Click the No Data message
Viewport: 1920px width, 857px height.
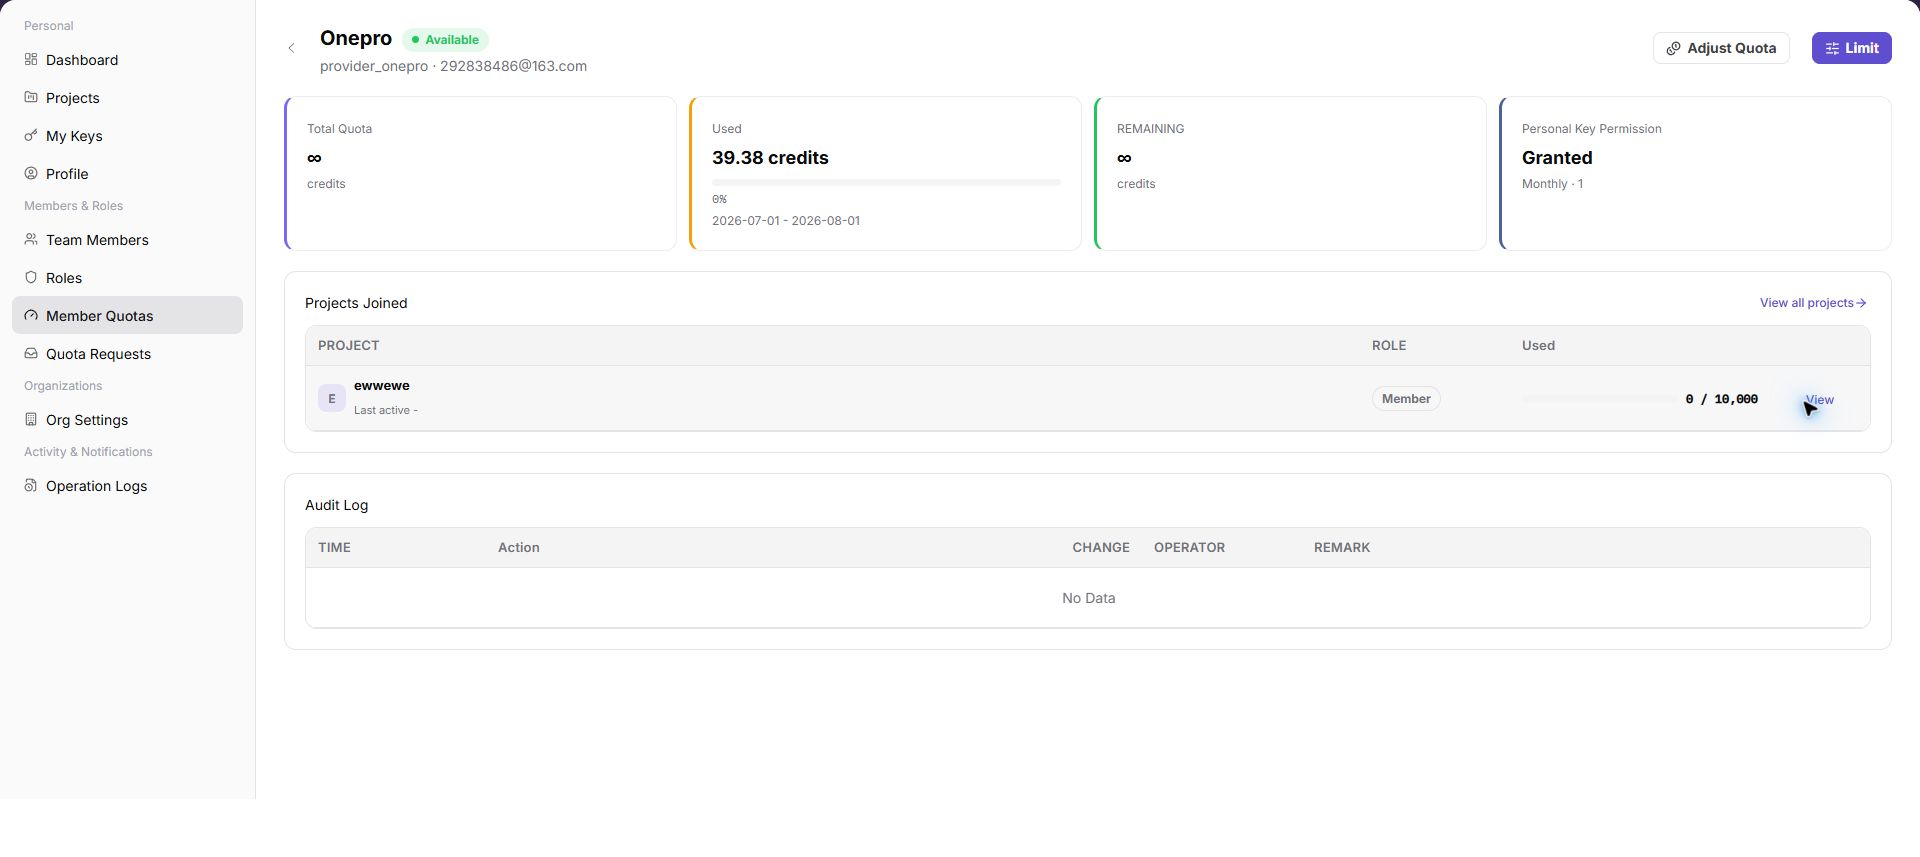tap(1088, 598)
